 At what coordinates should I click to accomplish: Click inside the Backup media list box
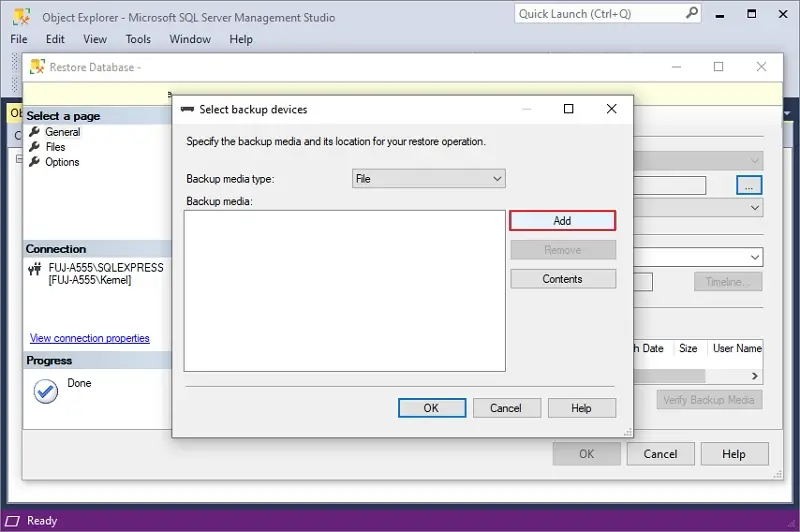tap(345, 291)
